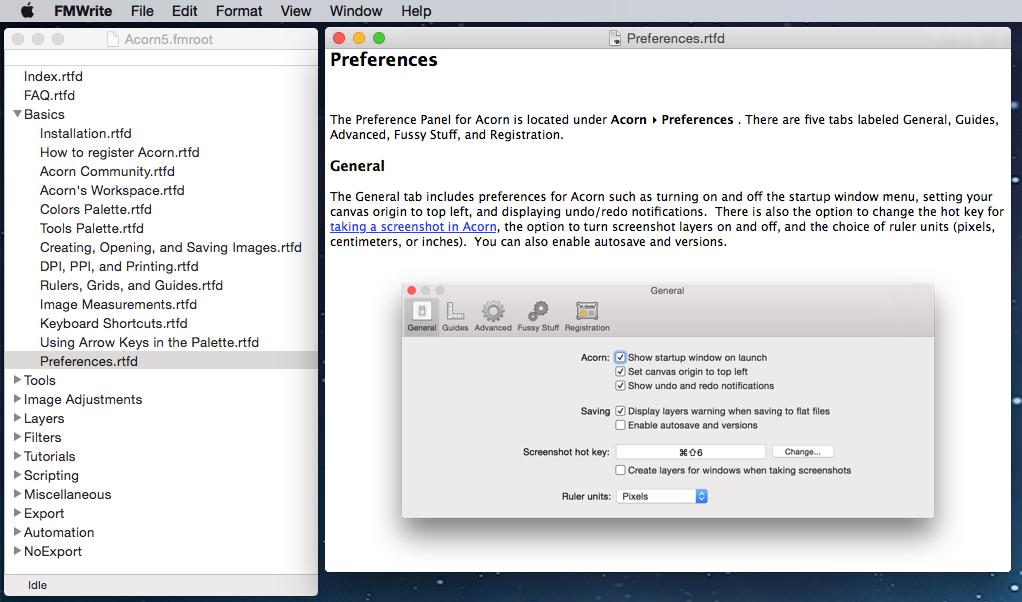Open Index.rtfd in the sidebar
Image resolution: width=1022 pixels, height=602 pixels.
click(53, 76)
